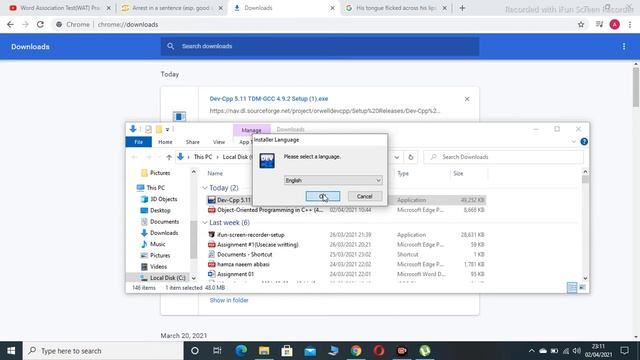Select Music in navigation pane

153,244
